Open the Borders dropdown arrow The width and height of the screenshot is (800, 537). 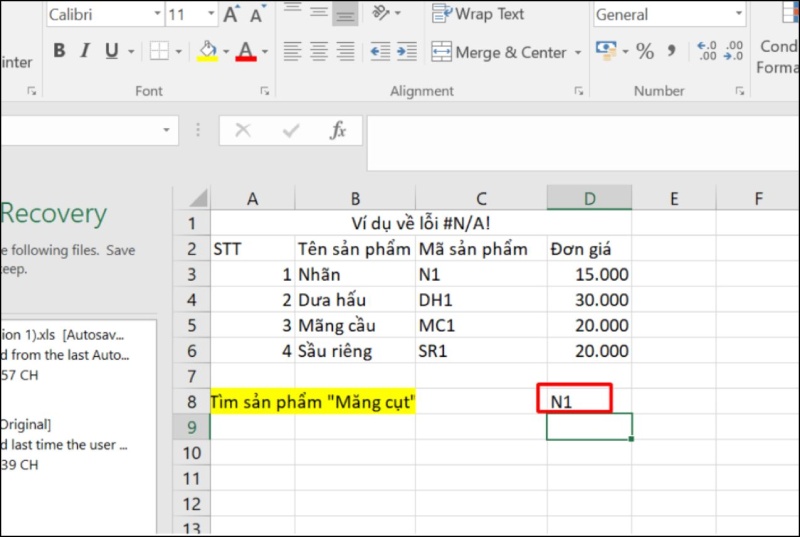click(x=178, y=52)
